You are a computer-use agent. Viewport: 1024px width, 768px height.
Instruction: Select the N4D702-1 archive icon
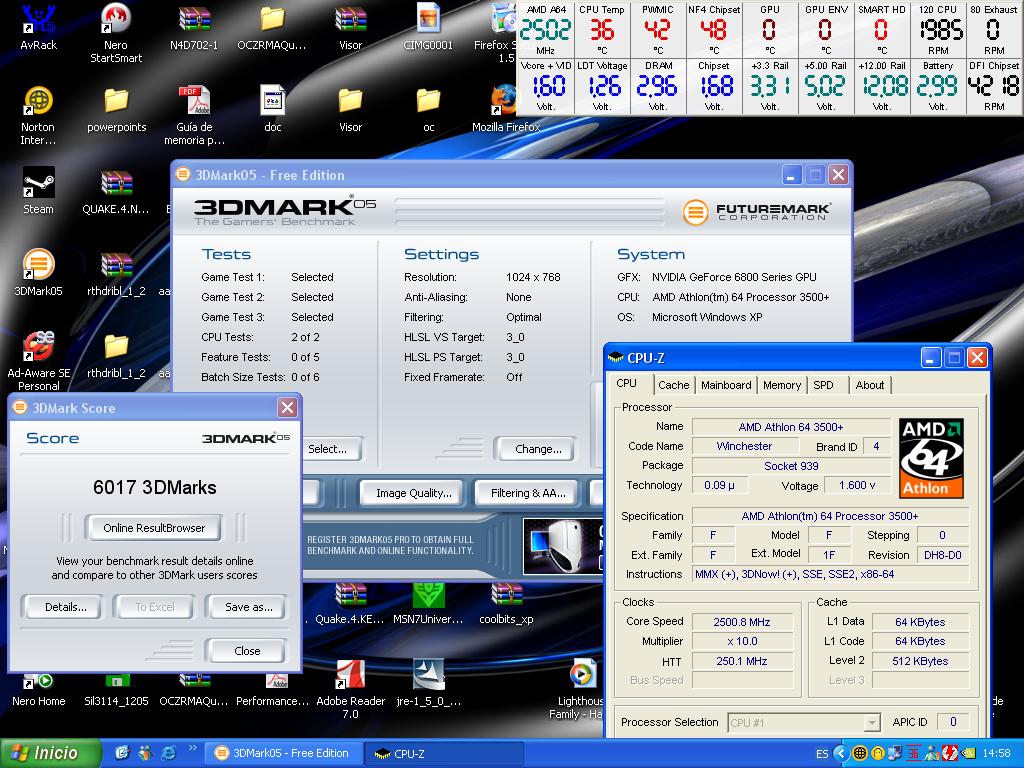[194, 26]
